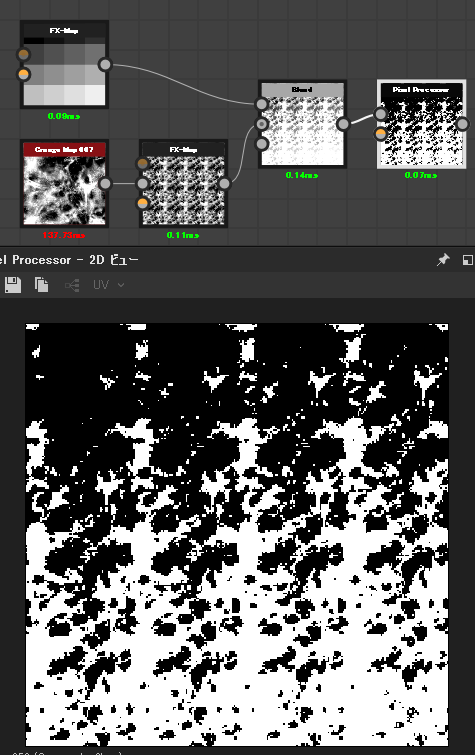
Task: Click the dark orange top pin of lower FX-Map
Action: (143, 164)
